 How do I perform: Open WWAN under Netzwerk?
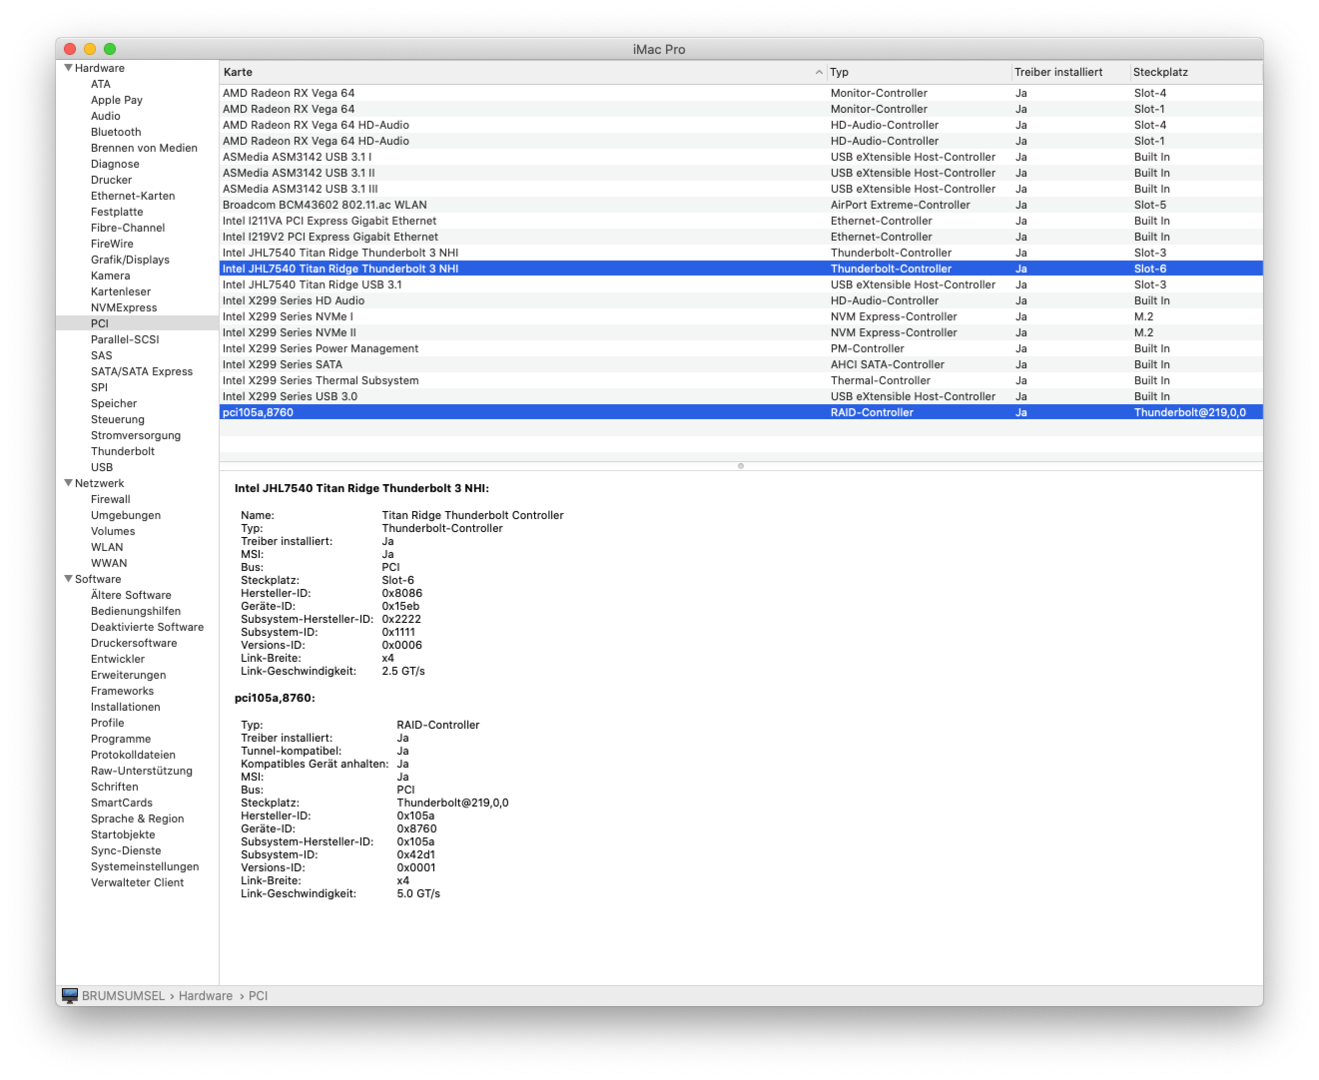coord(109,564)
